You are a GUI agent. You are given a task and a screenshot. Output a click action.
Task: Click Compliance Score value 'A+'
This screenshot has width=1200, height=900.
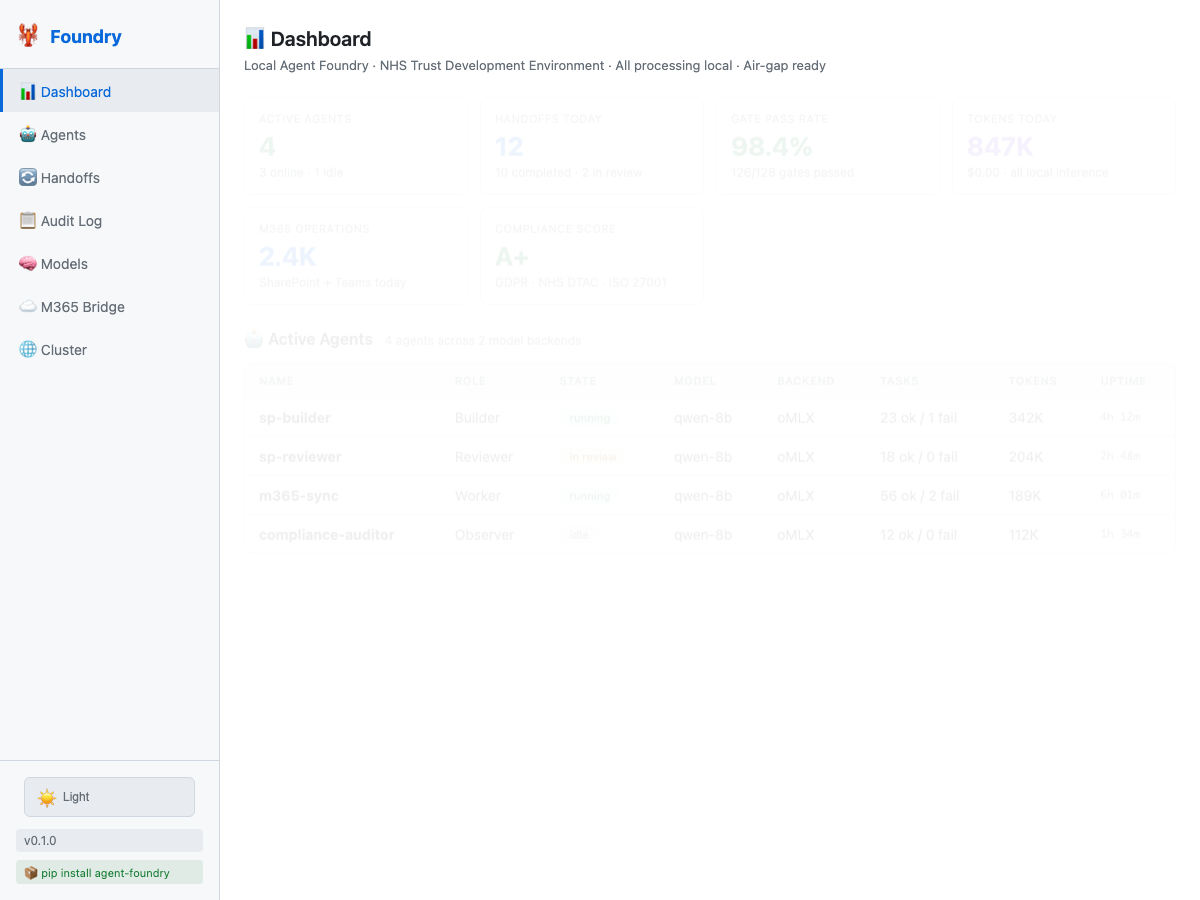pyautogui.click(x=512, y=257)
